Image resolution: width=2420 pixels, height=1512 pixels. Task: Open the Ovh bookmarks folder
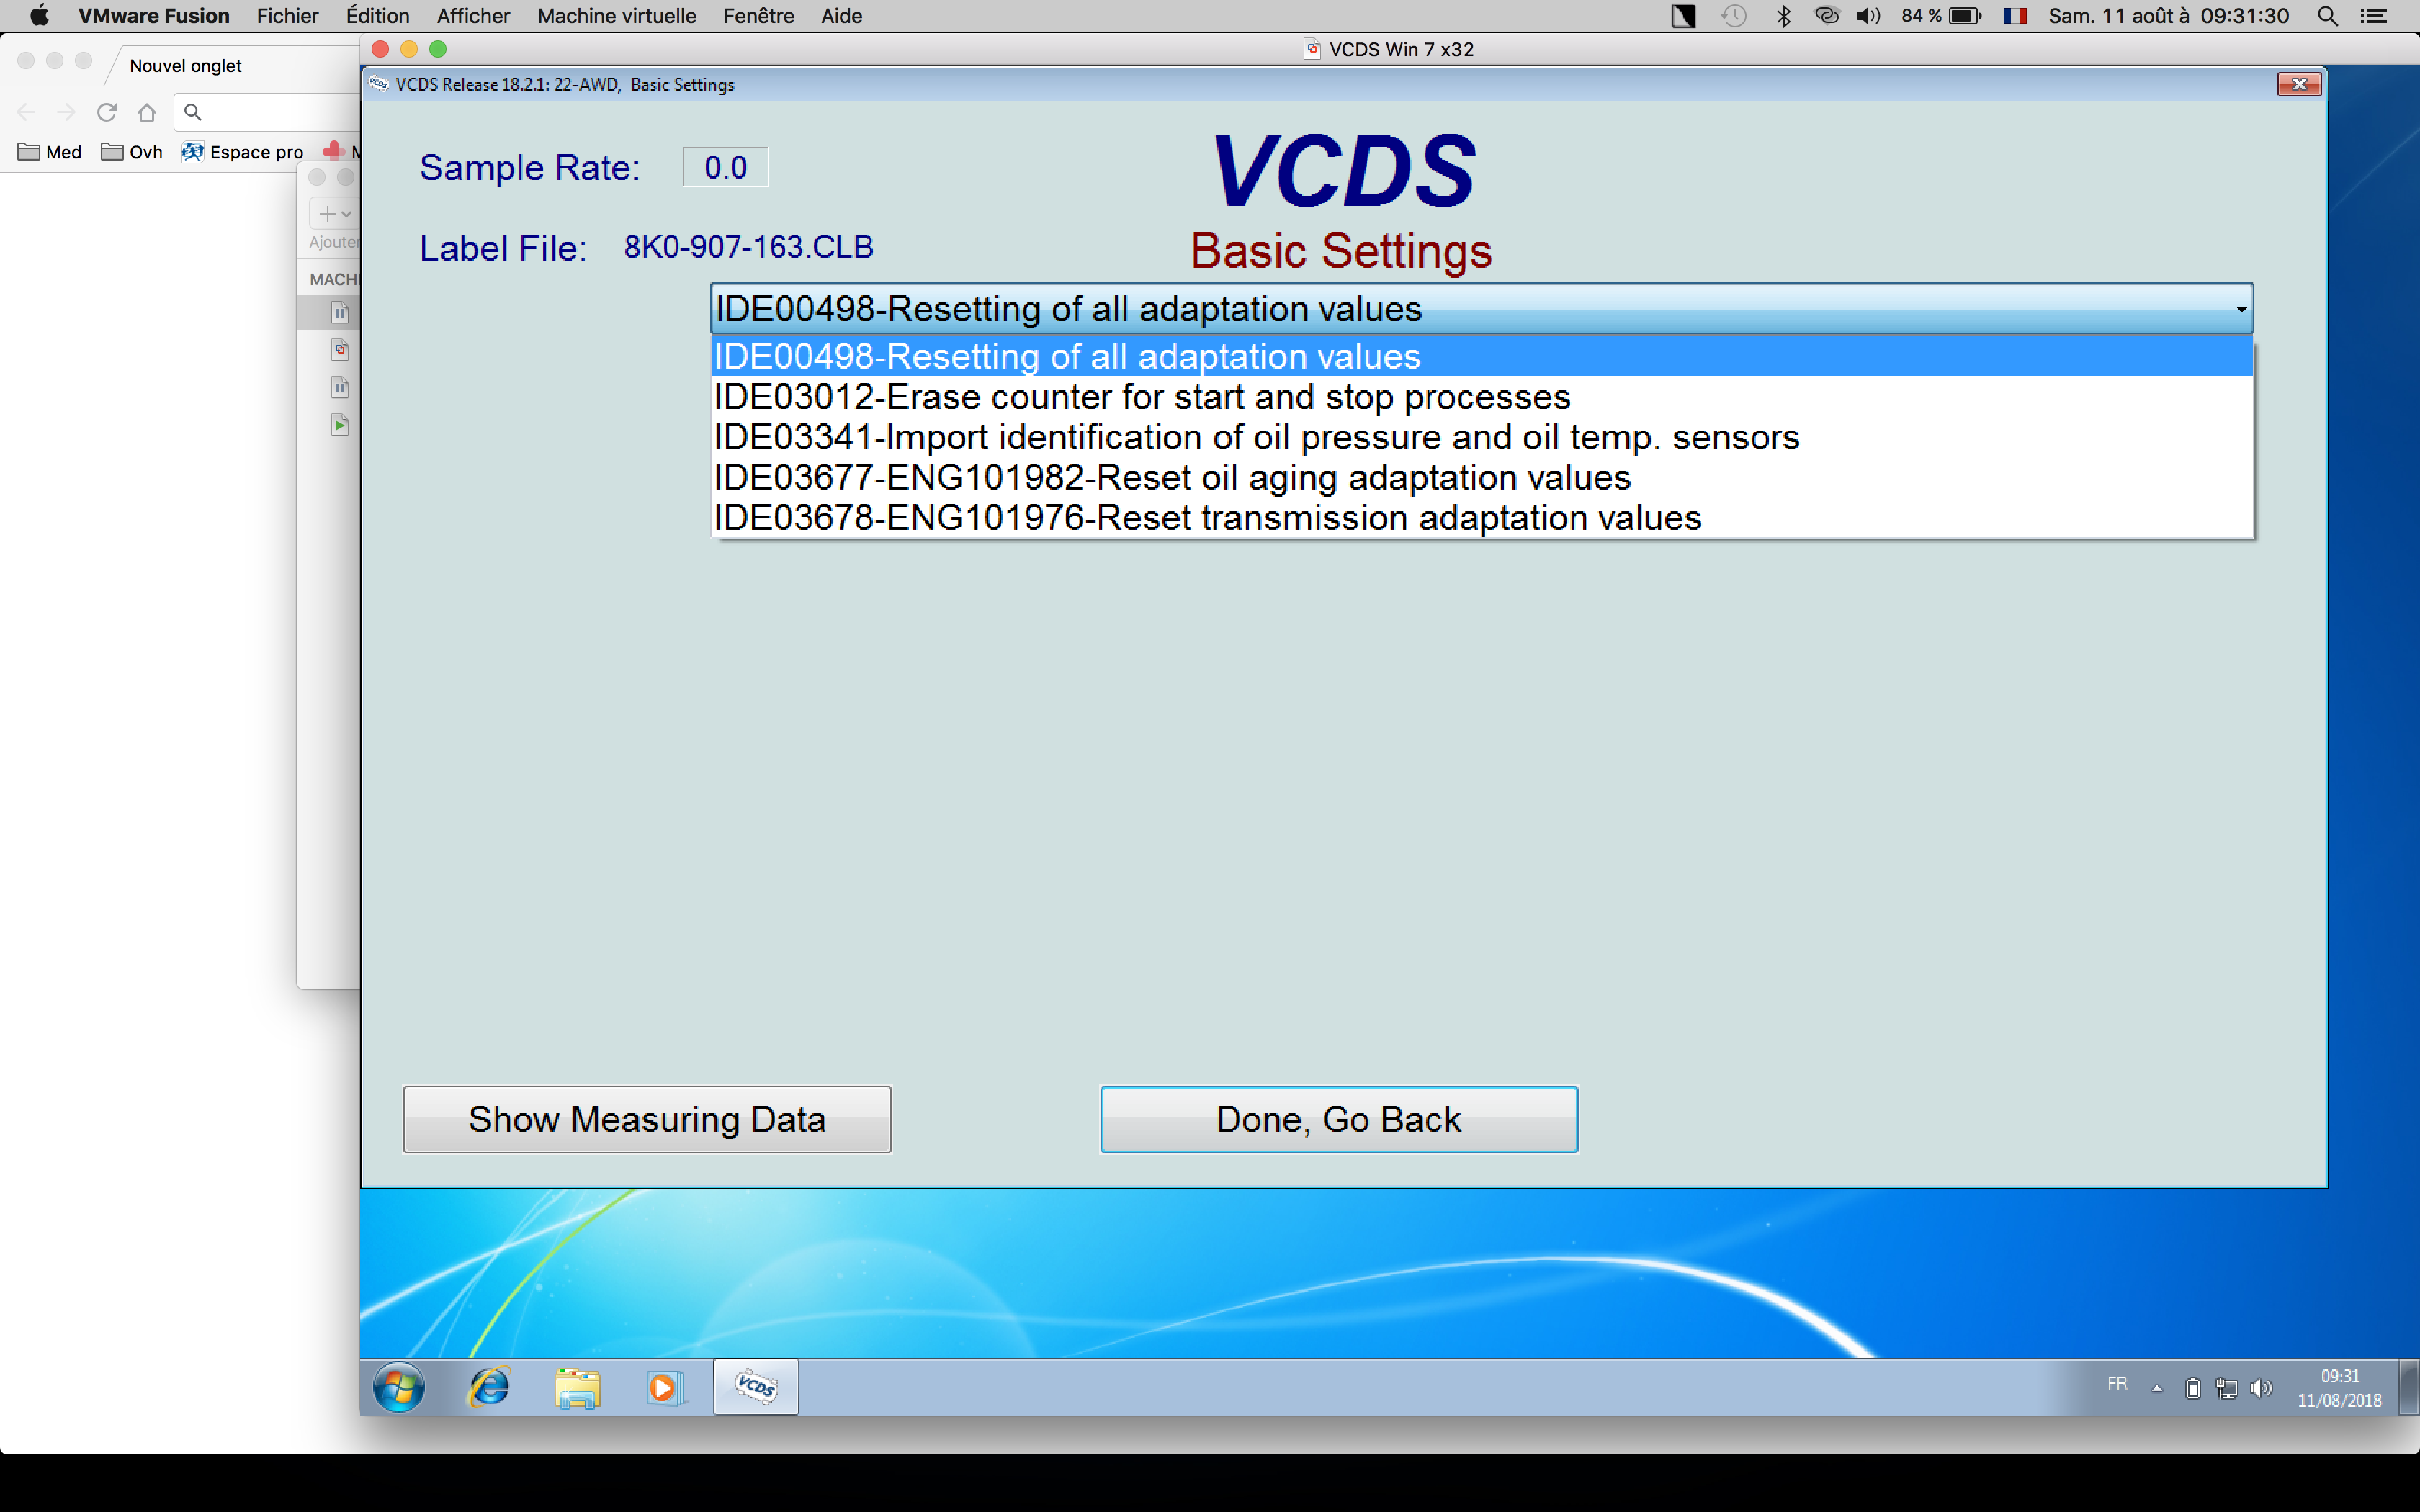pyautogui.click(x=132, y=152)
